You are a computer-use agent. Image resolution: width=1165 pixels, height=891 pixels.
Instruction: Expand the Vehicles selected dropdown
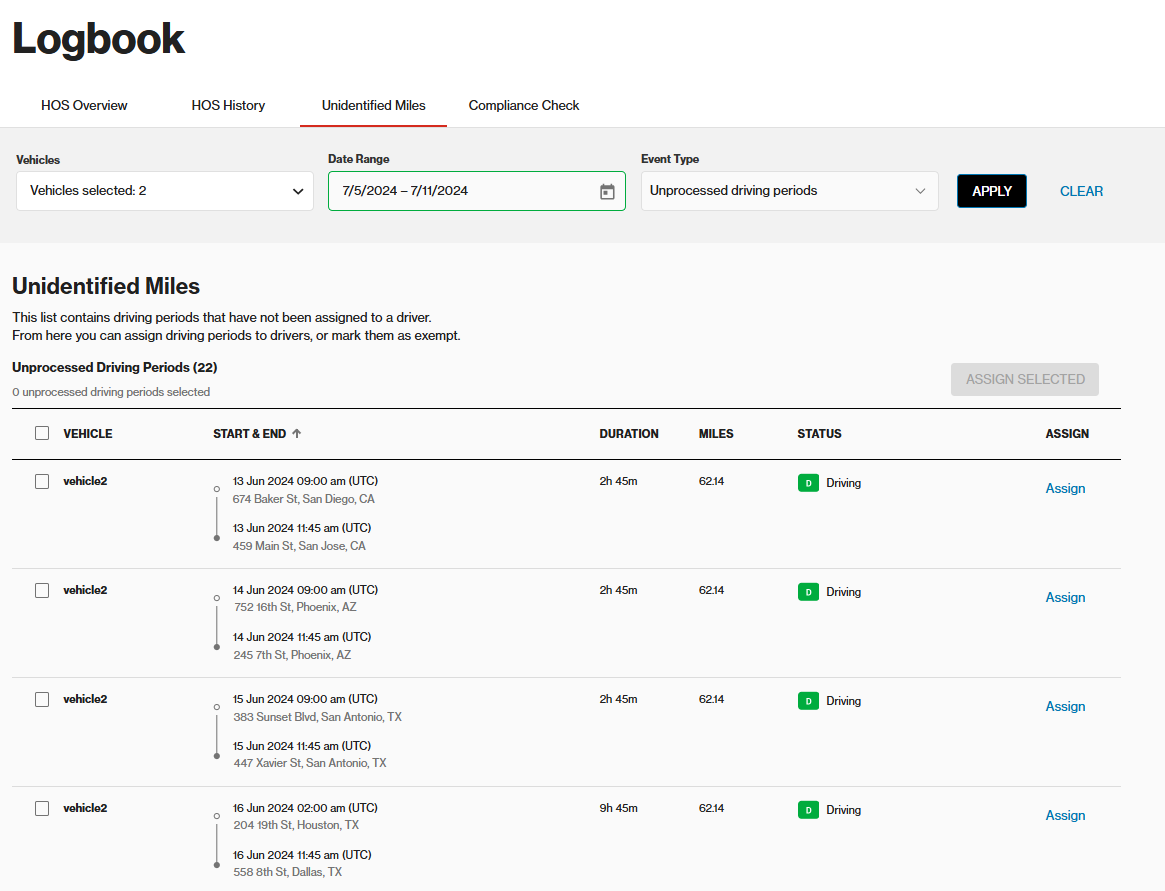[165, 191]
